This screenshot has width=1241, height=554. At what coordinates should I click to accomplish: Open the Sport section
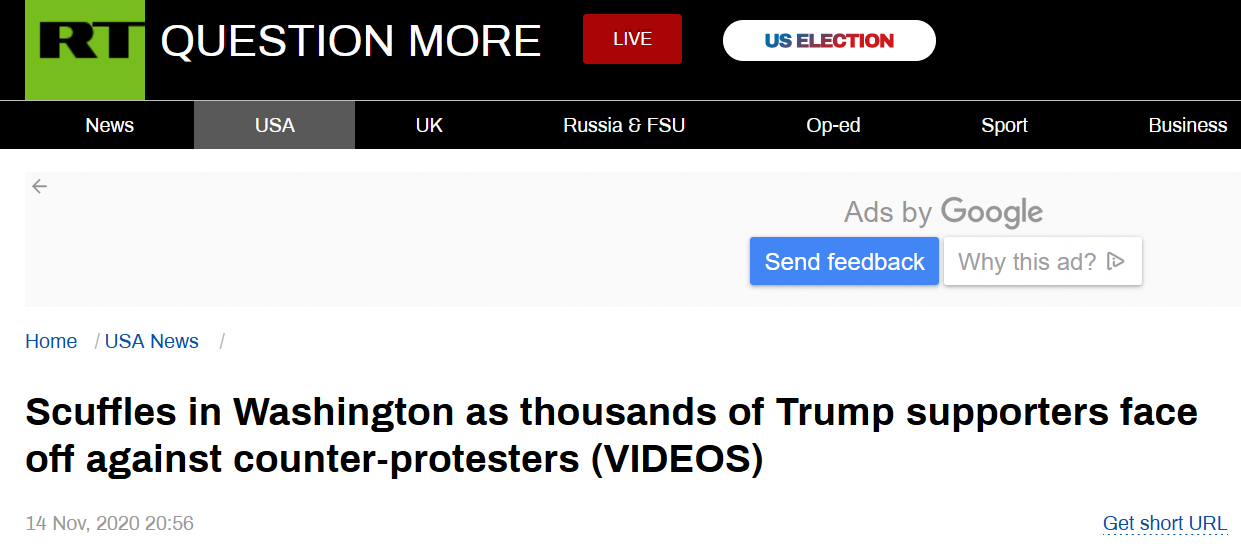tap(1004, 125)
